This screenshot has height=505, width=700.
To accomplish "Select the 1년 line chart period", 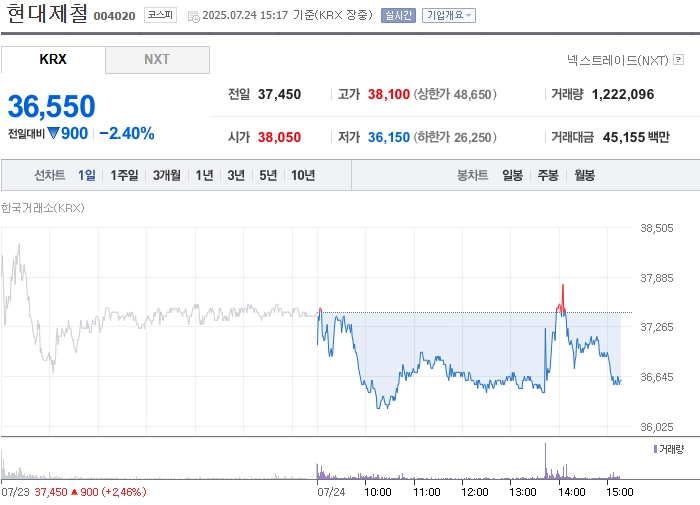I will click(x=204, y=175).
